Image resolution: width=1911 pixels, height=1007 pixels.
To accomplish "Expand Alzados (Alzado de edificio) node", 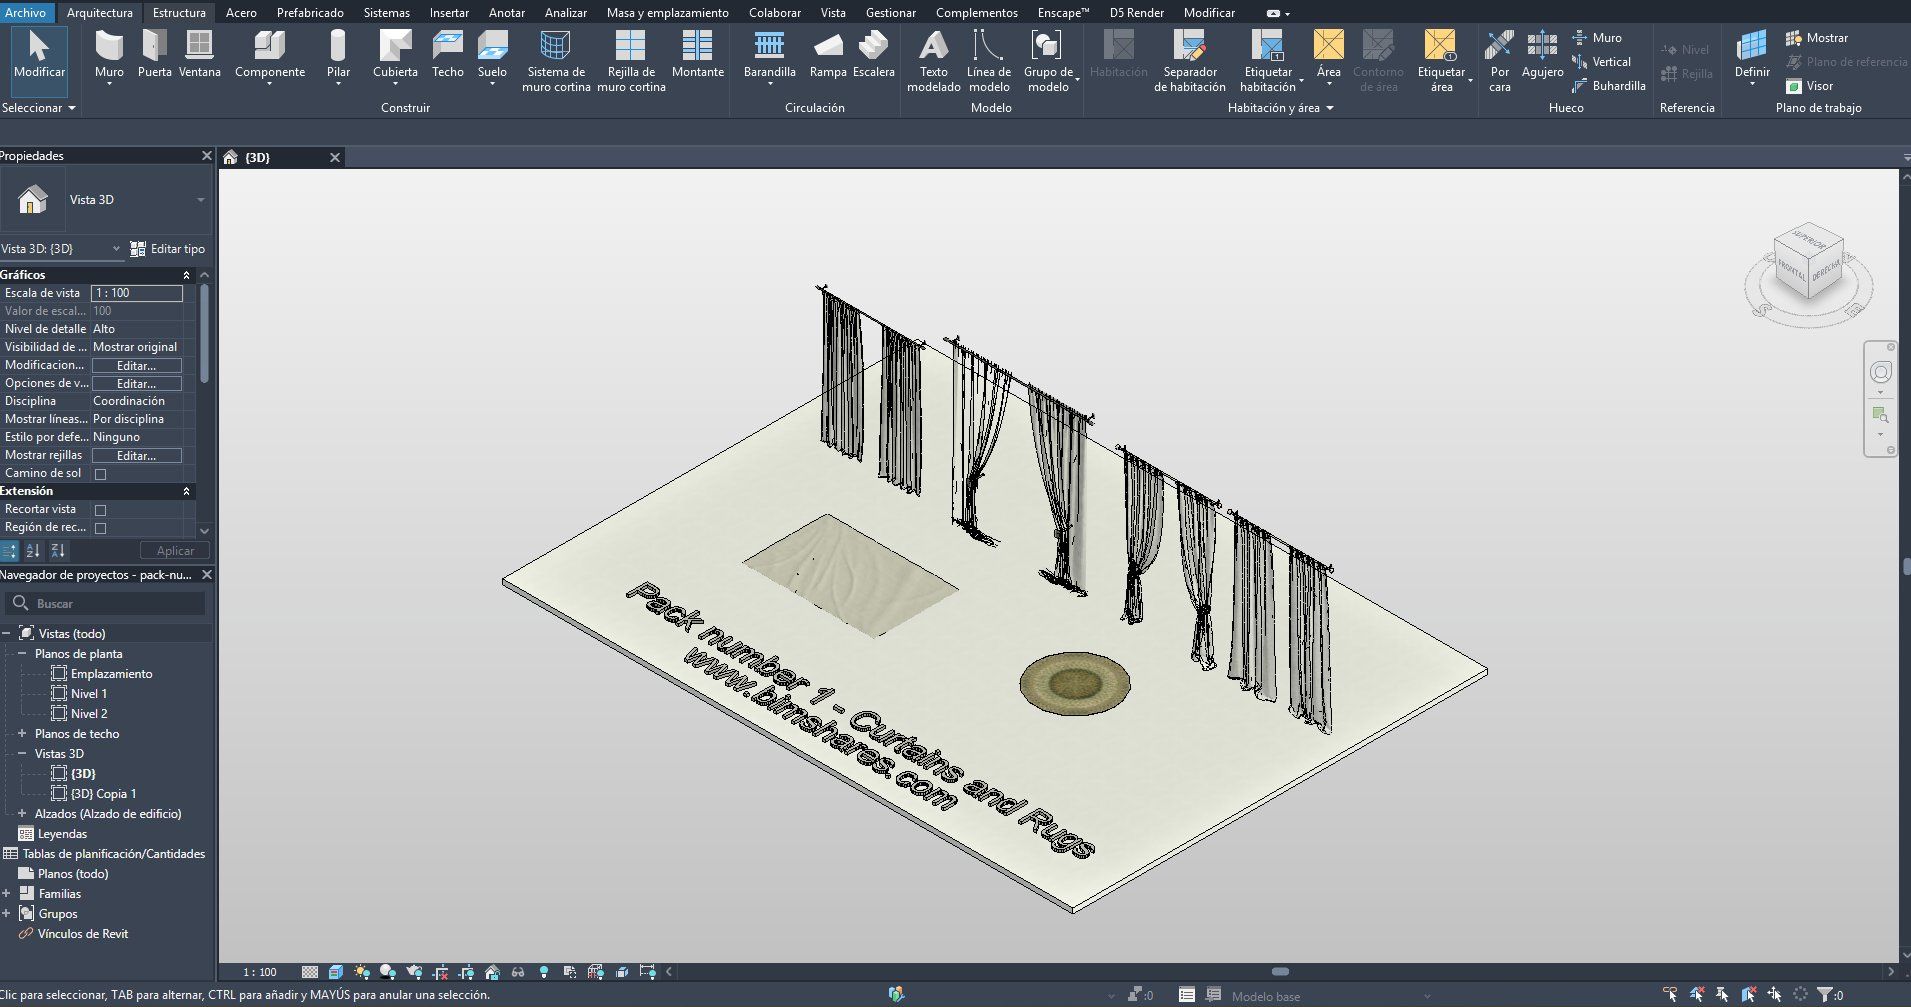I will (22, 814).
